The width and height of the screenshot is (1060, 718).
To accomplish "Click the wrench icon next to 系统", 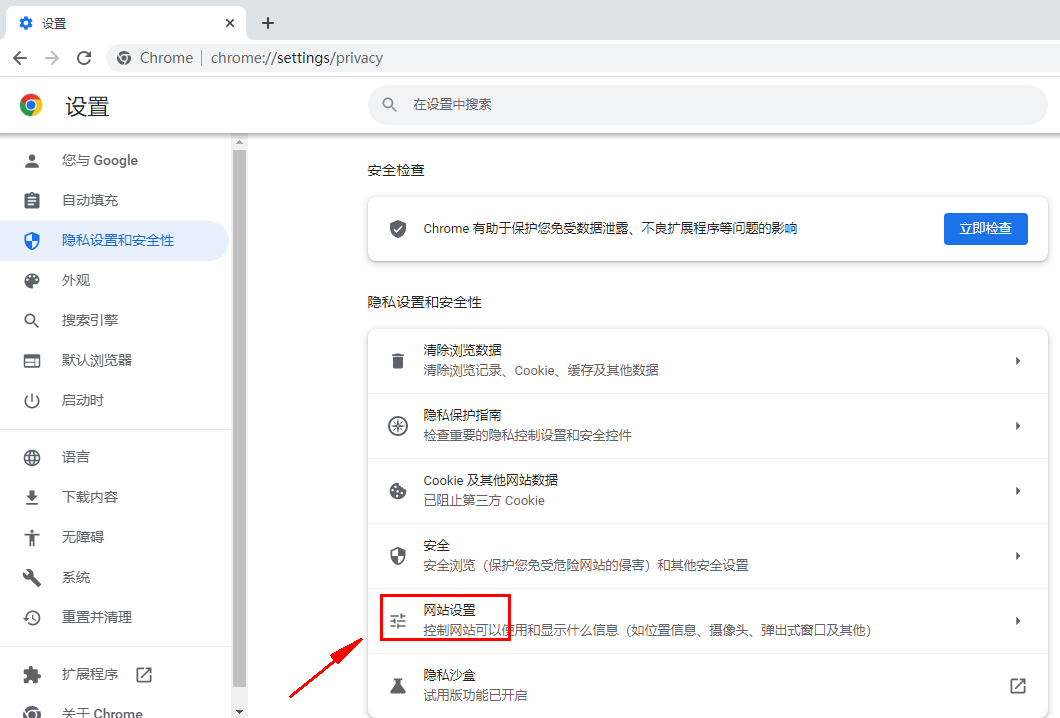I will [32, 577].
